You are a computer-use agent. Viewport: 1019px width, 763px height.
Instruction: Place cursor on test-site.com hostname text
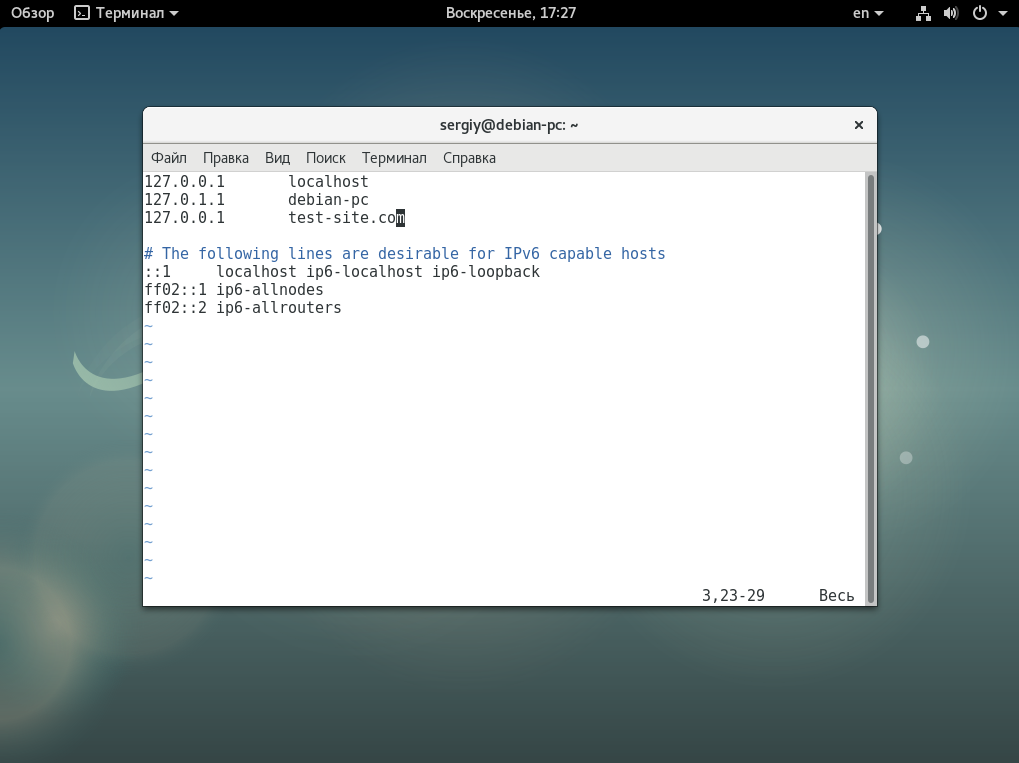point(345,218)
